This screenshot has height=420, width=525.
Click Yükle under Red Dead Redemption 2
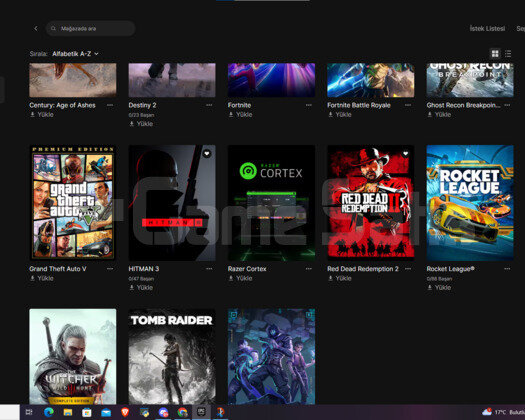[x=344, y=278]
